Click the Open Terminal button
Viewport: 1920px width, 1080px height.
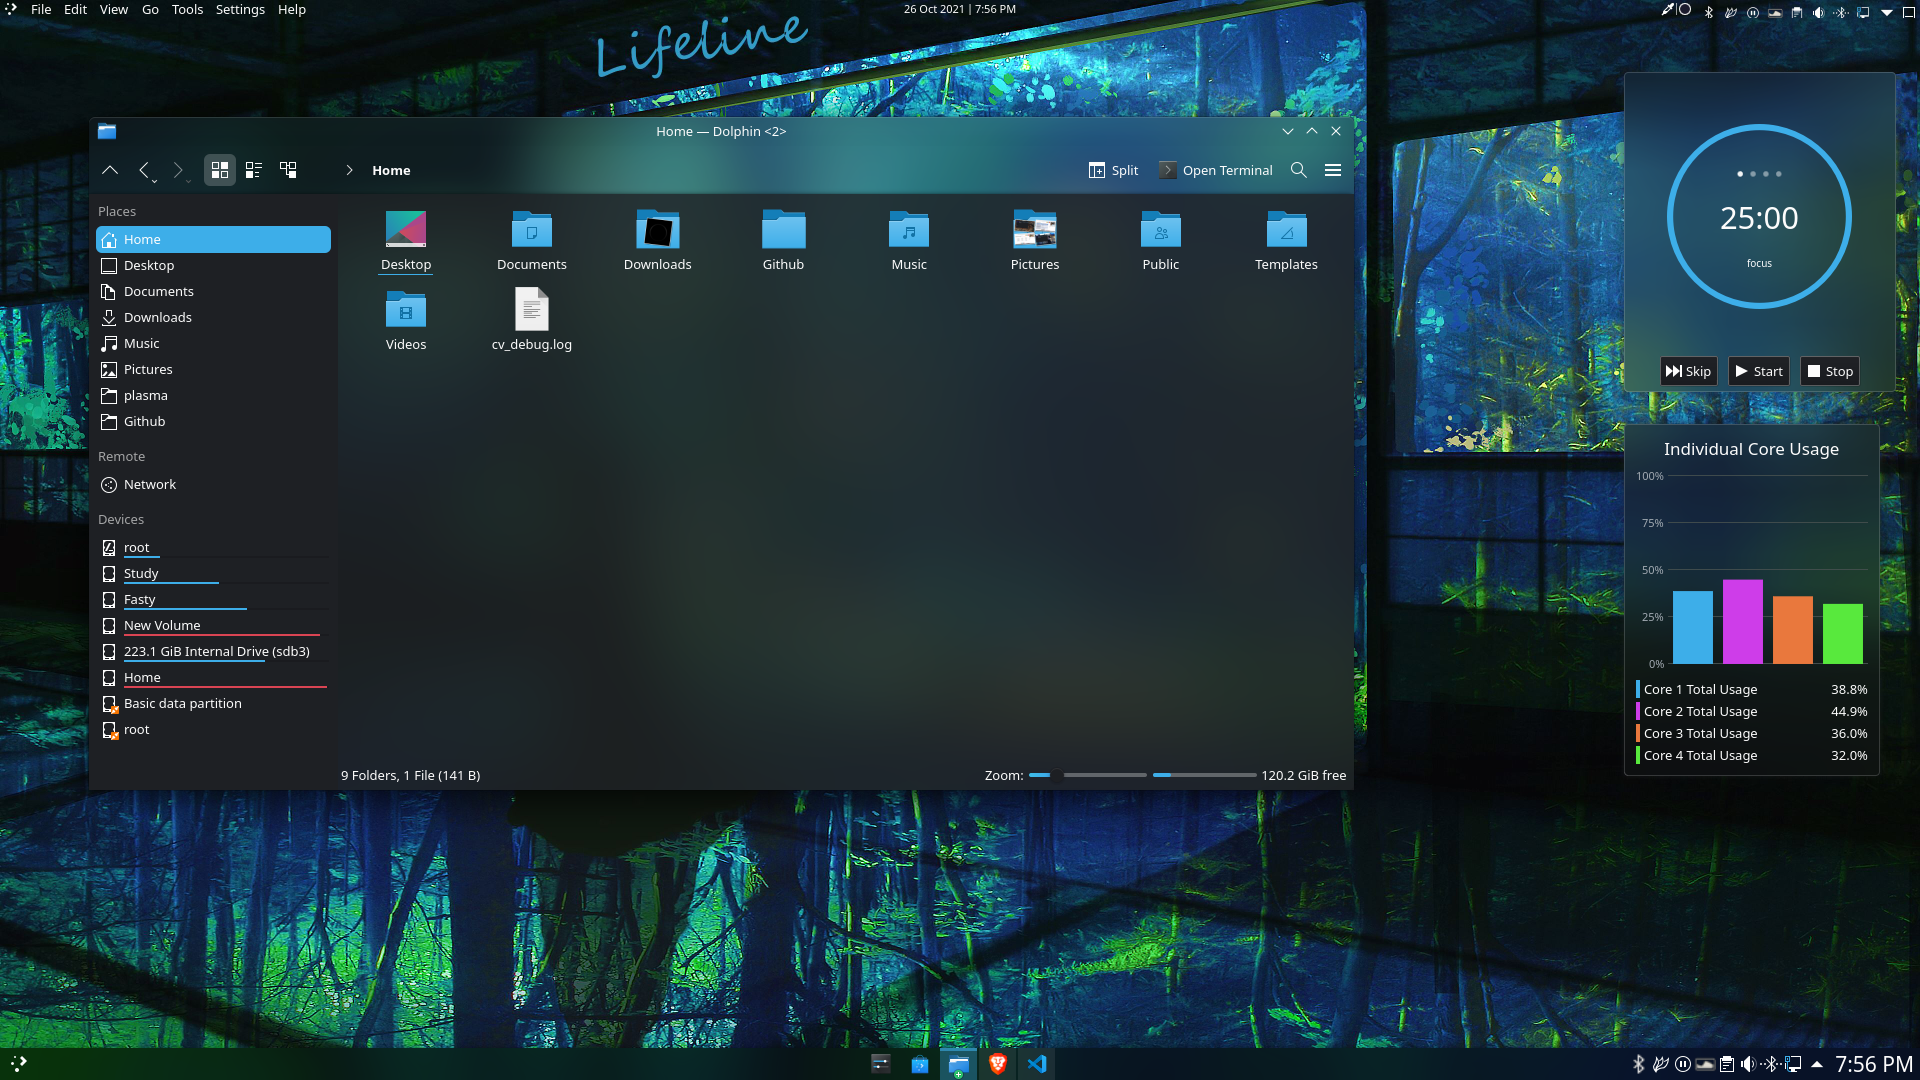pos(1216,170)
